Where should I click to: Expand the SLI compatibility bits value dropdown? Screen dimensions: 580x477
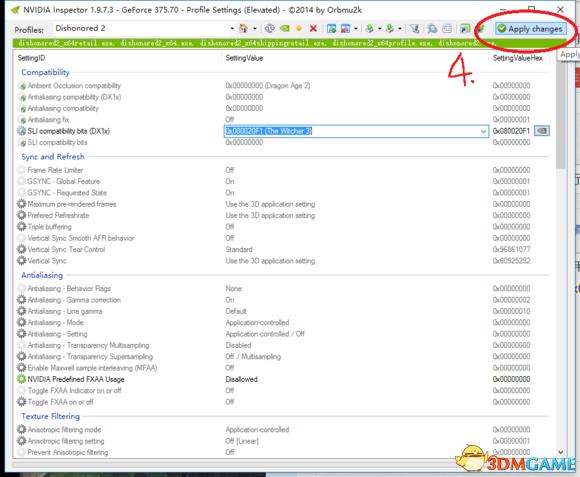point(483,131)
